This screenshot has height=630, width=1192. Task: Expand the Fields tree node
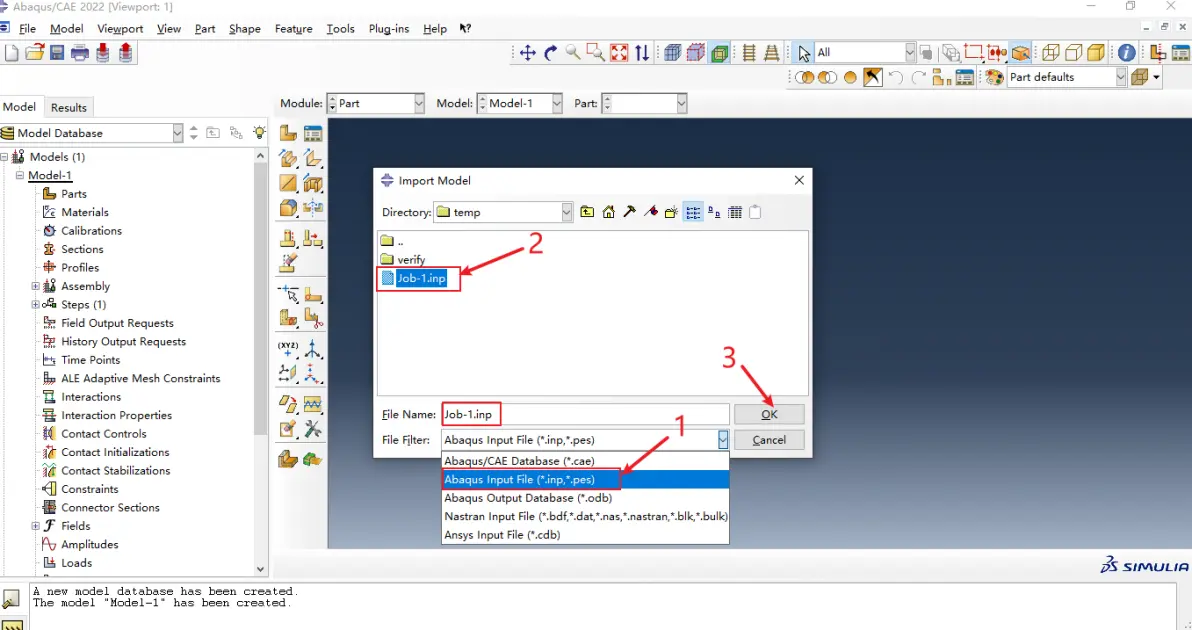tap(35, 526)
